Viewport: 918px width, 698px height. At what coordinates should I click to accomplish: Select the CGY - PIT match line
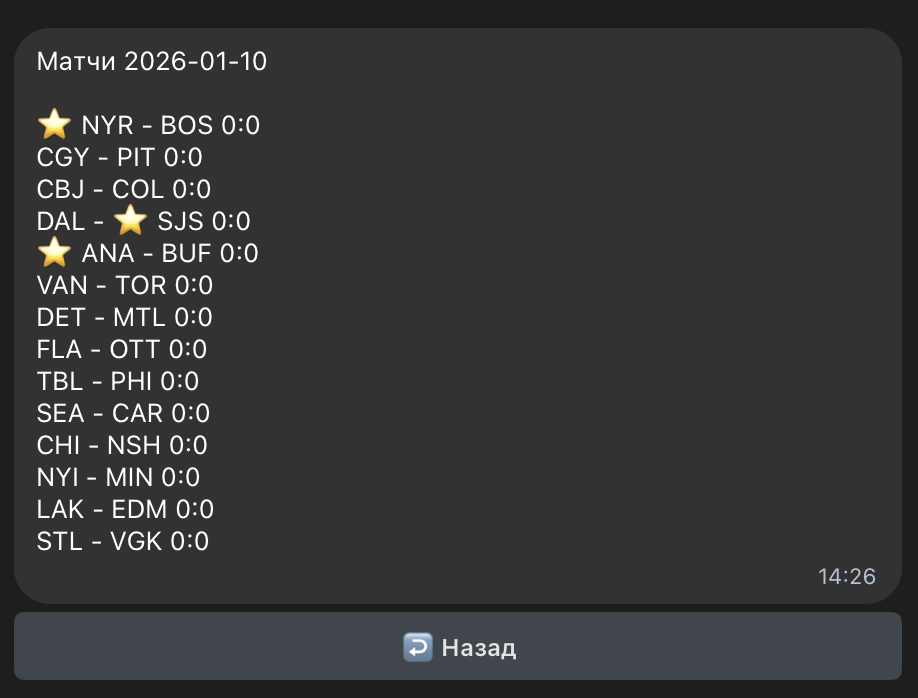(x=120, y=157)
